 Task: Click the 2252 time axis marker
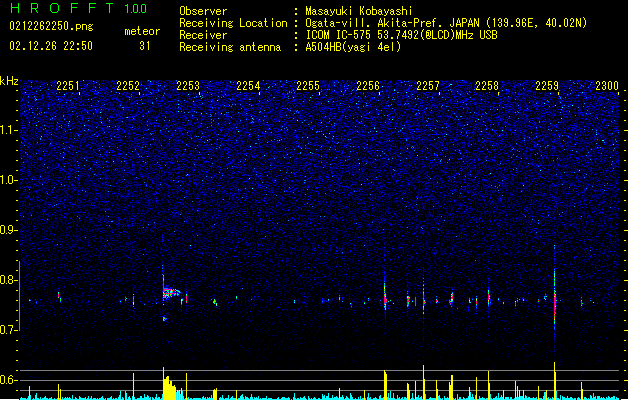click(x=128, y=86)
